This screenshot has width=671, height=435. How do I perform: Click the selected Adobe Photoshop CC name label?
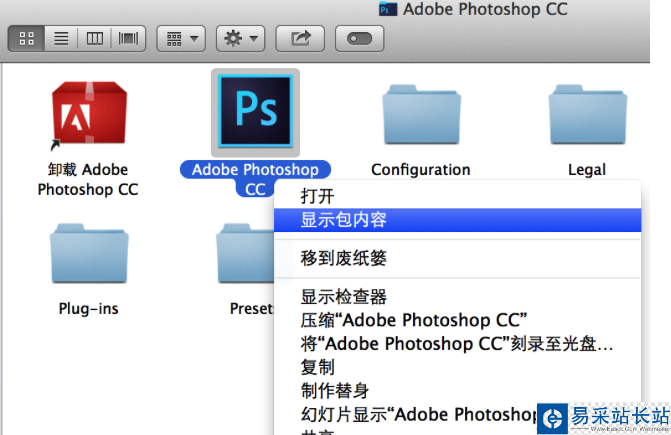pos(255,179)
